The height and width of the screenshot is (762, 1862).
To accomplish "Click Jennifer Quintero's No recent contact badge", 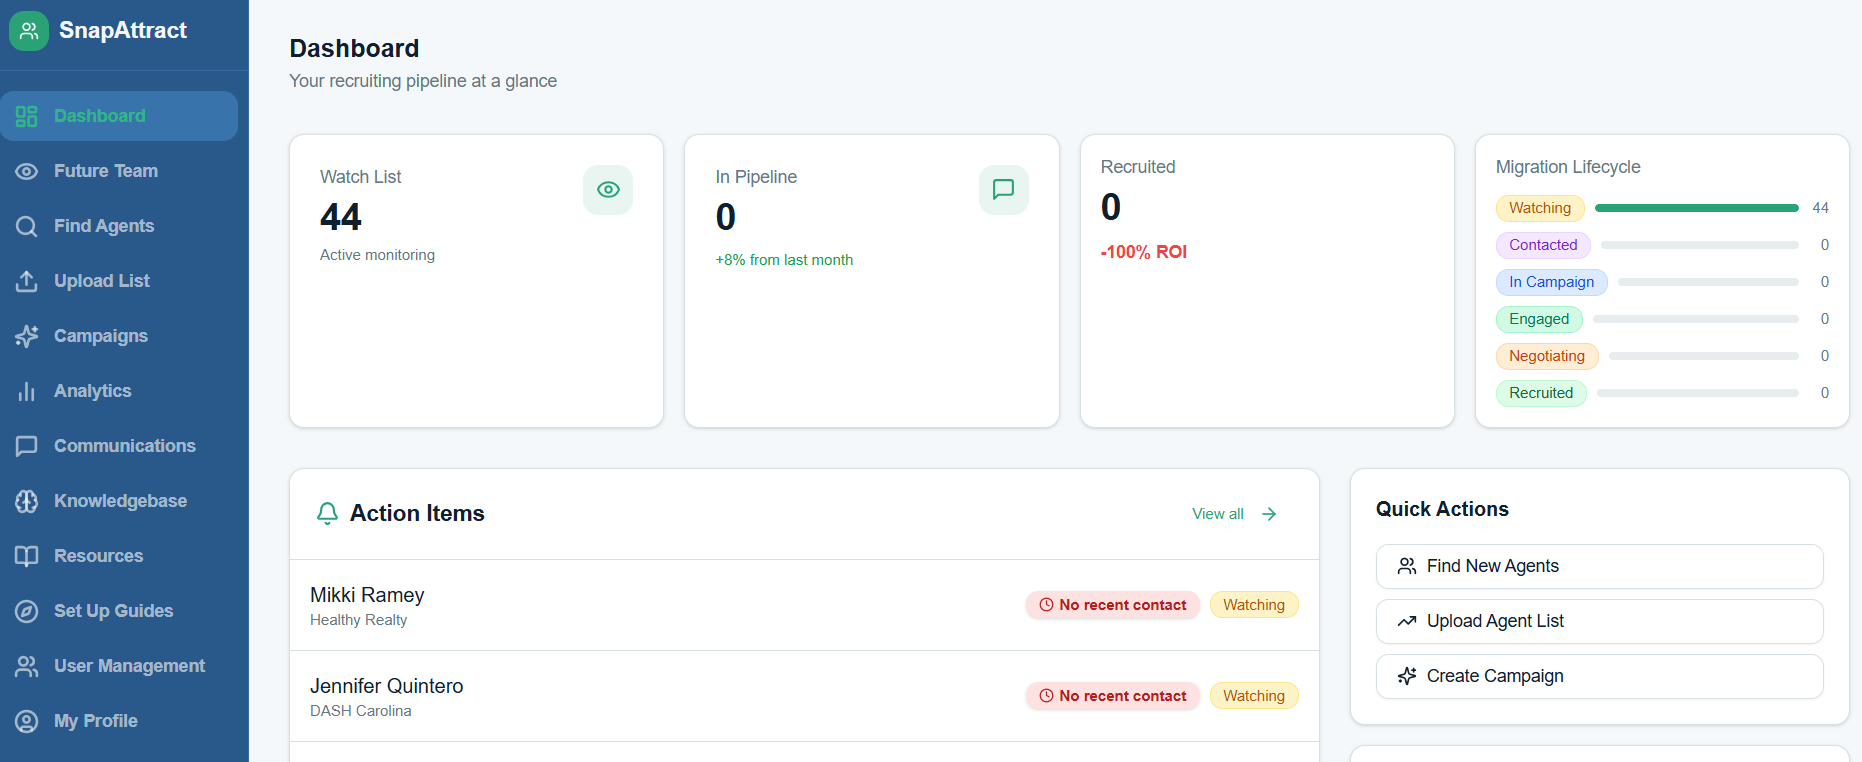I will pyautogui.click(x=1112, y=696).
